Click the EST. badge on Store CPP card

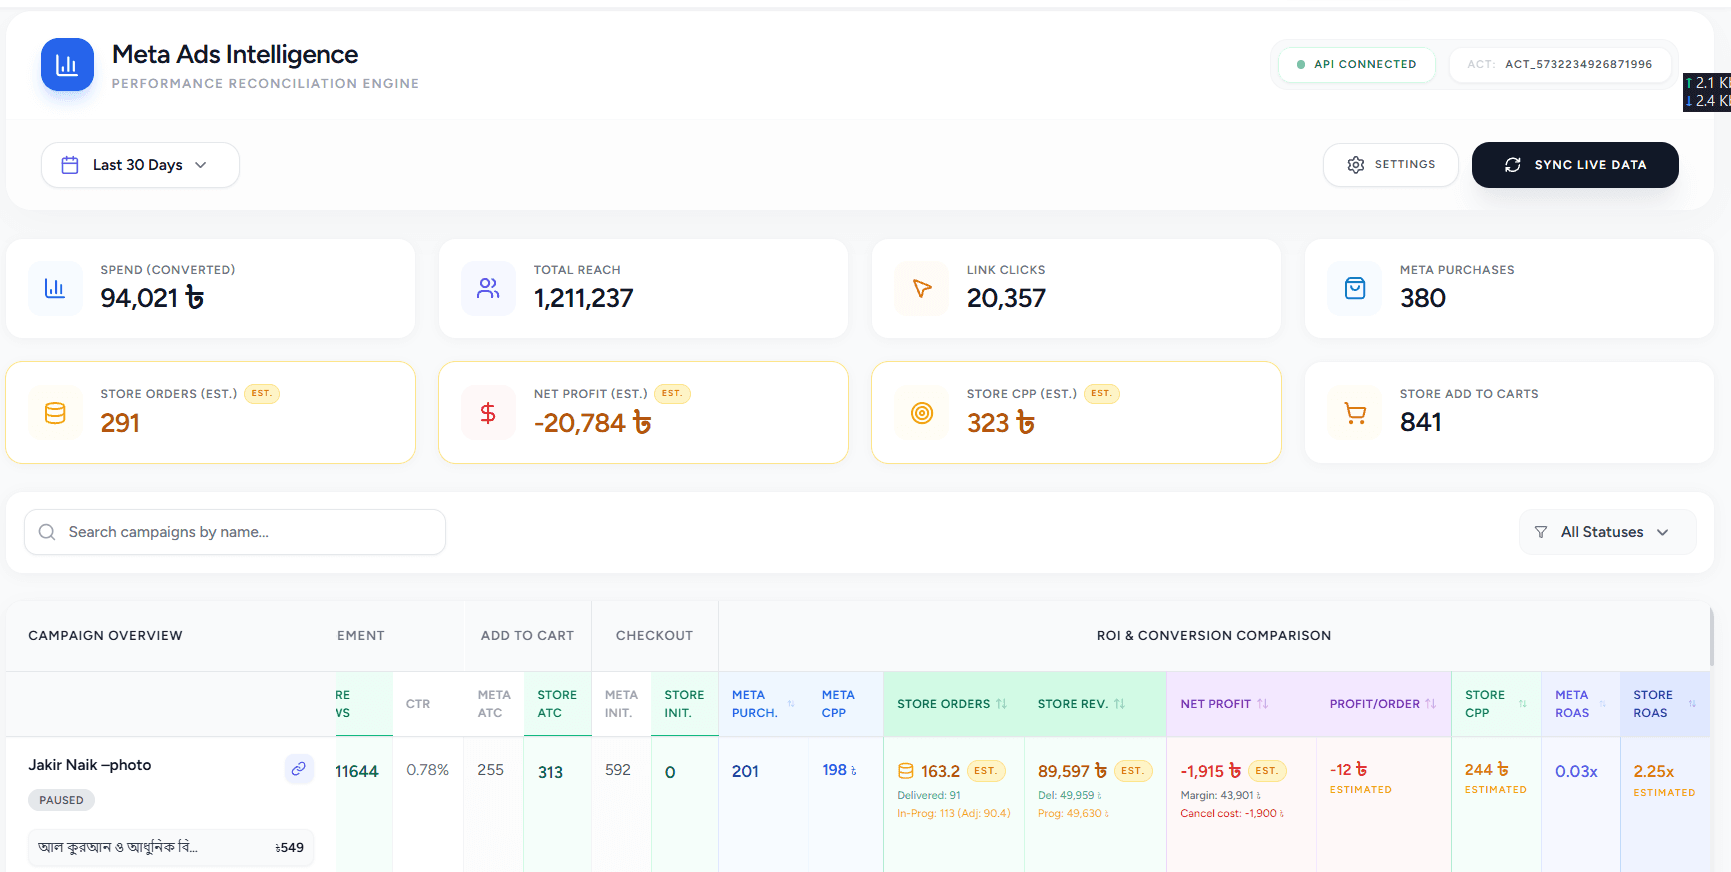[1101, 394]
